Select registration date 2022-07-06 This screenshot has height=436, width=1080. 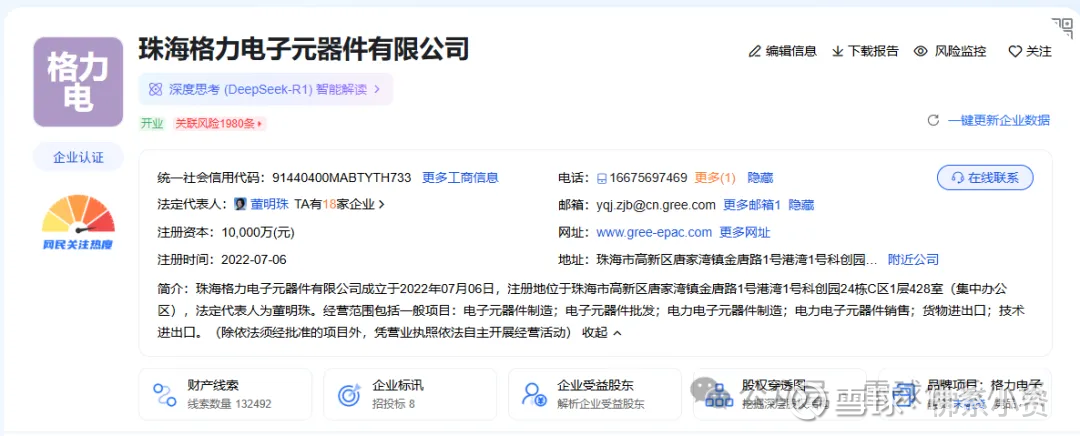point(254,260)
